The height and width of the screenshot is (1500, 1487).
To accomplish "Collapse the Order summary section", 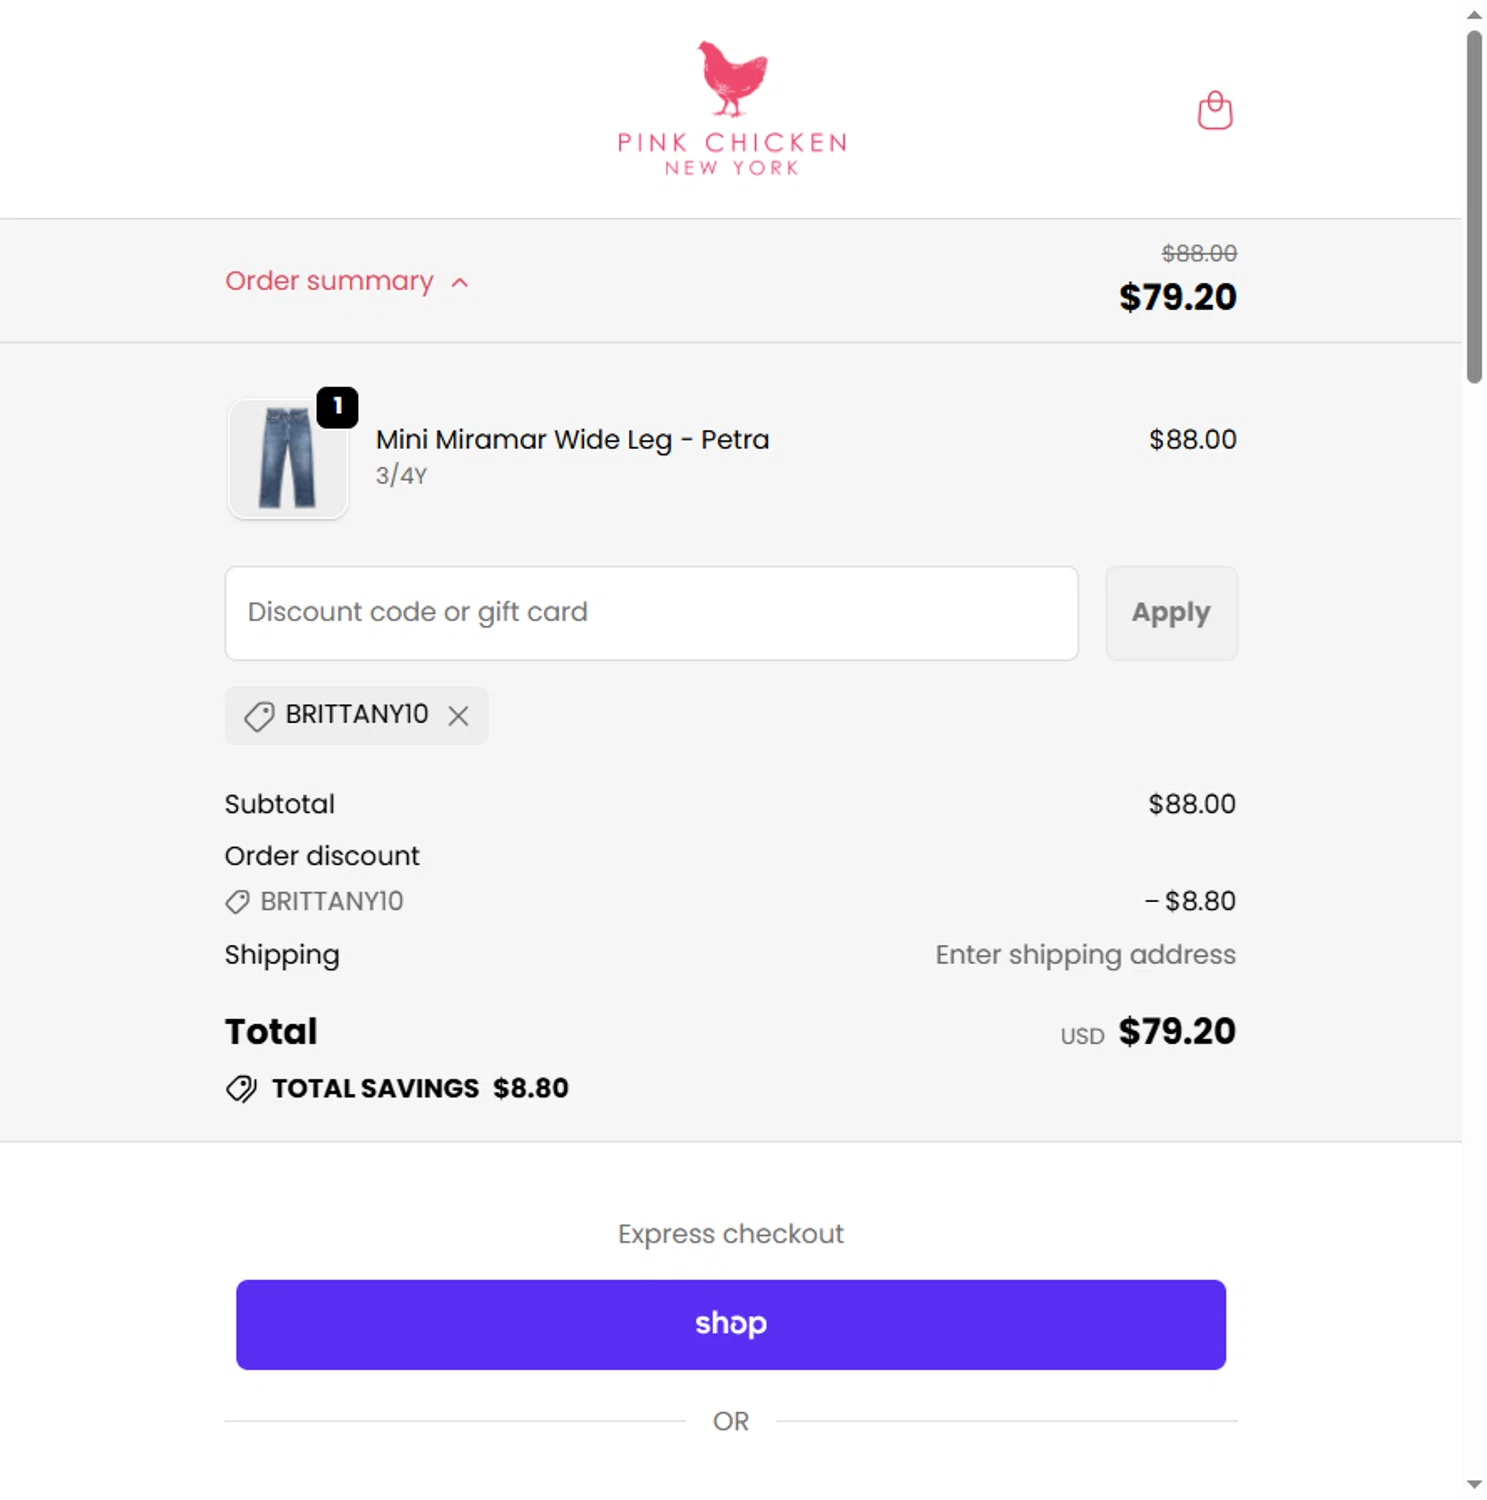I will point(329,281).
